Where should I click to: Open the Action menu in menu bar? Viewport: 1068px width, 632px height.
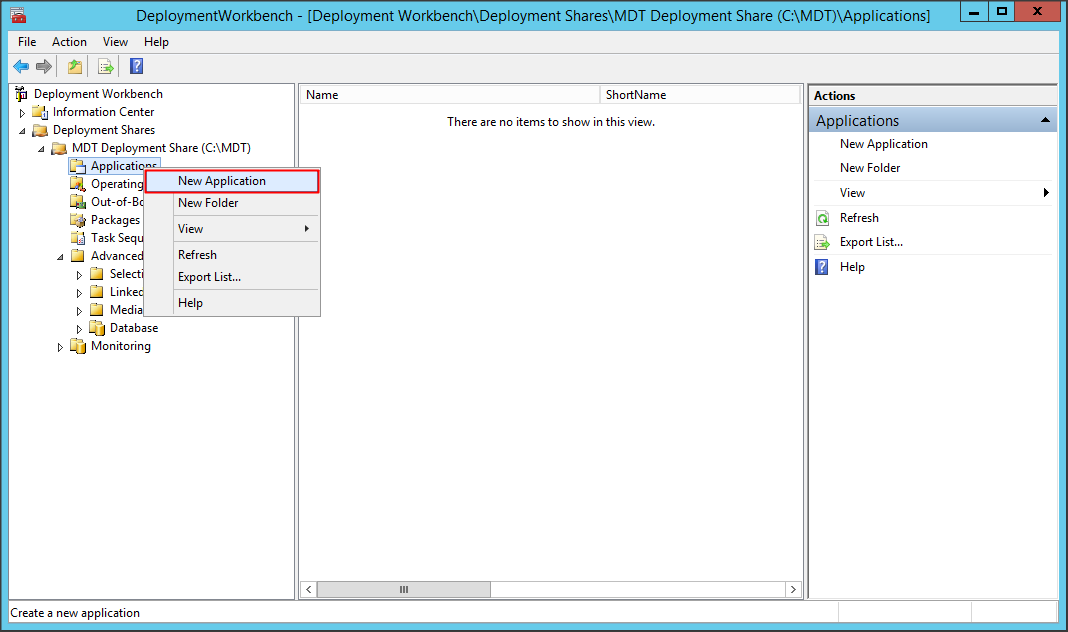(x=69, y=42)
